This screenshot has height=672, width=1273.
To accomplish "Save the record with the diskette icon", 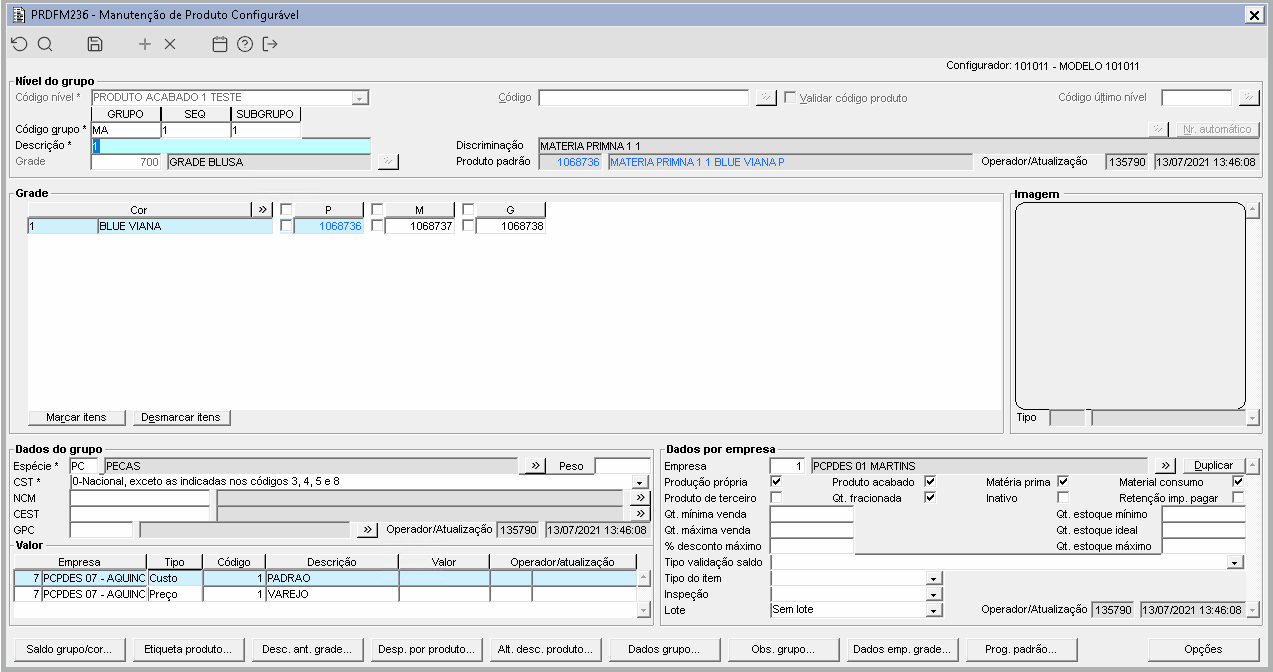I will [95, 44].
